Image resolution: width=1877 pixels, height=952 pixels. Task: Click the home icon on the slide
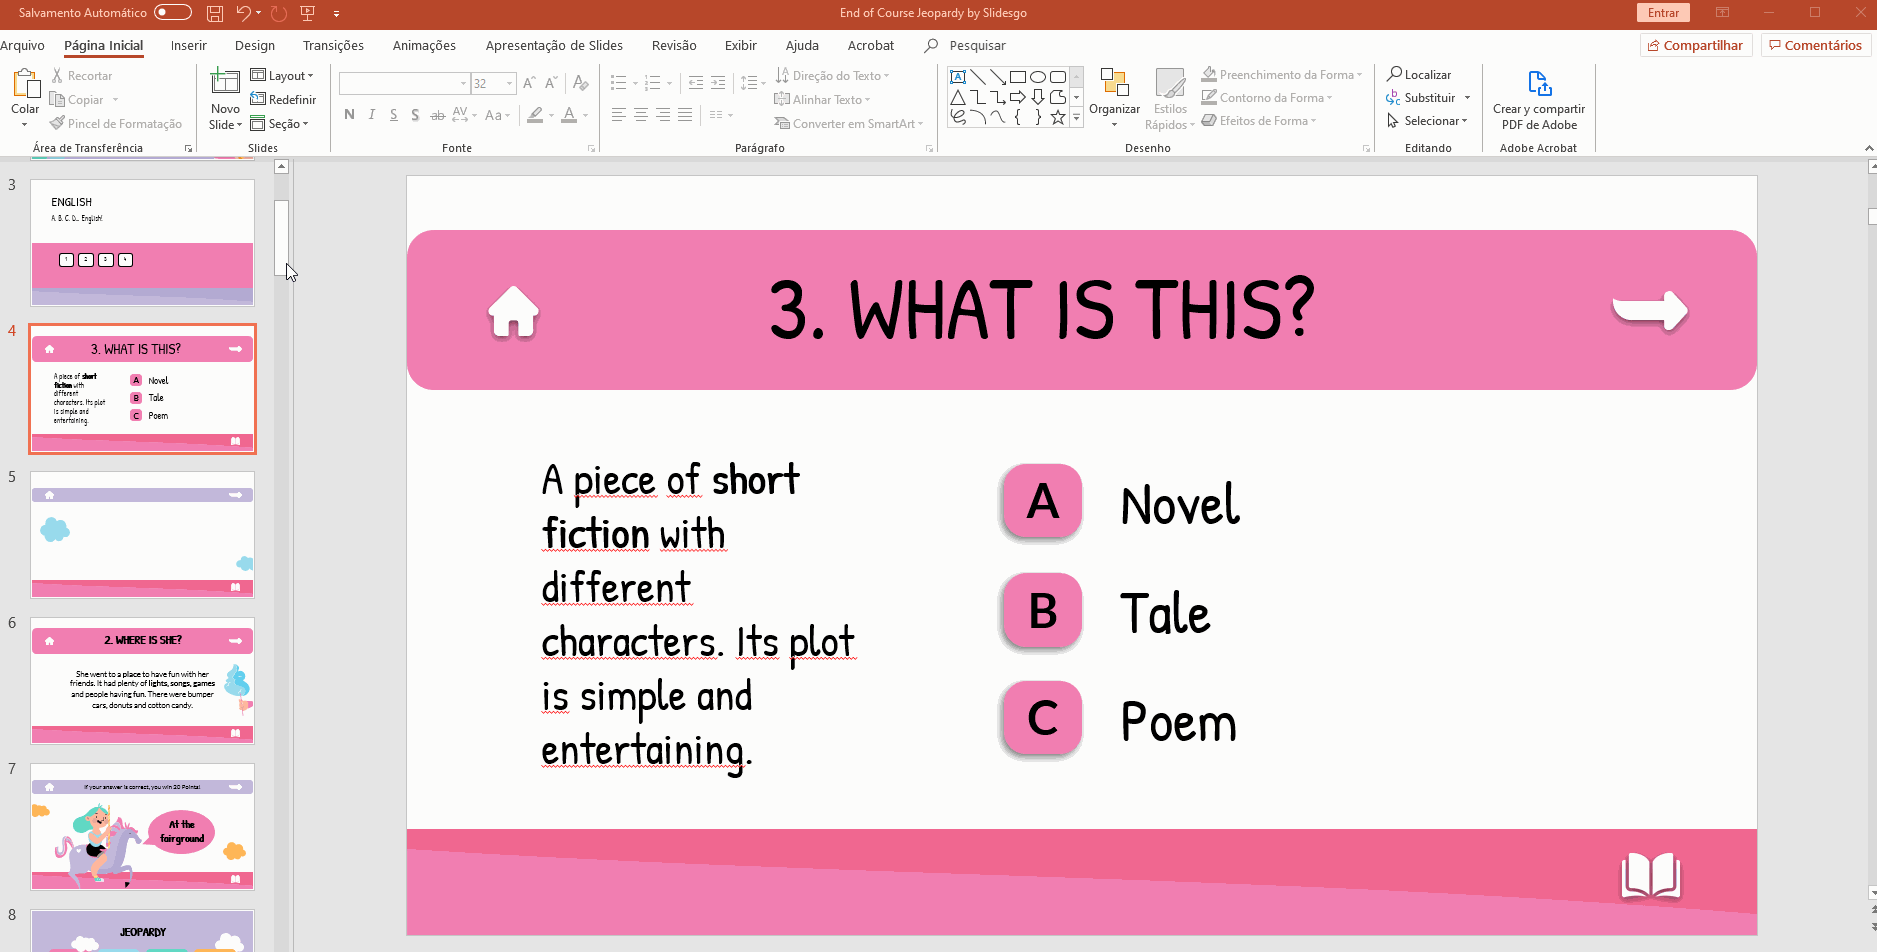coord(514,311)
